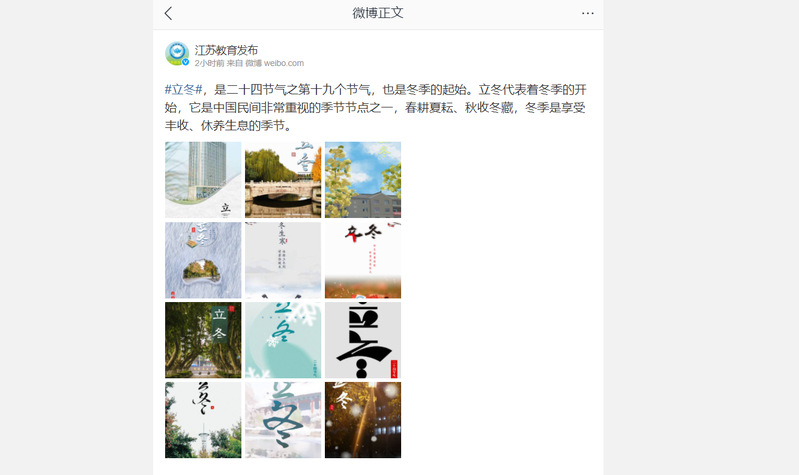Viewport: 799px width, 475px height.
Task: Open the #立冬# hashtag link
Action: [x=183, y=90]
